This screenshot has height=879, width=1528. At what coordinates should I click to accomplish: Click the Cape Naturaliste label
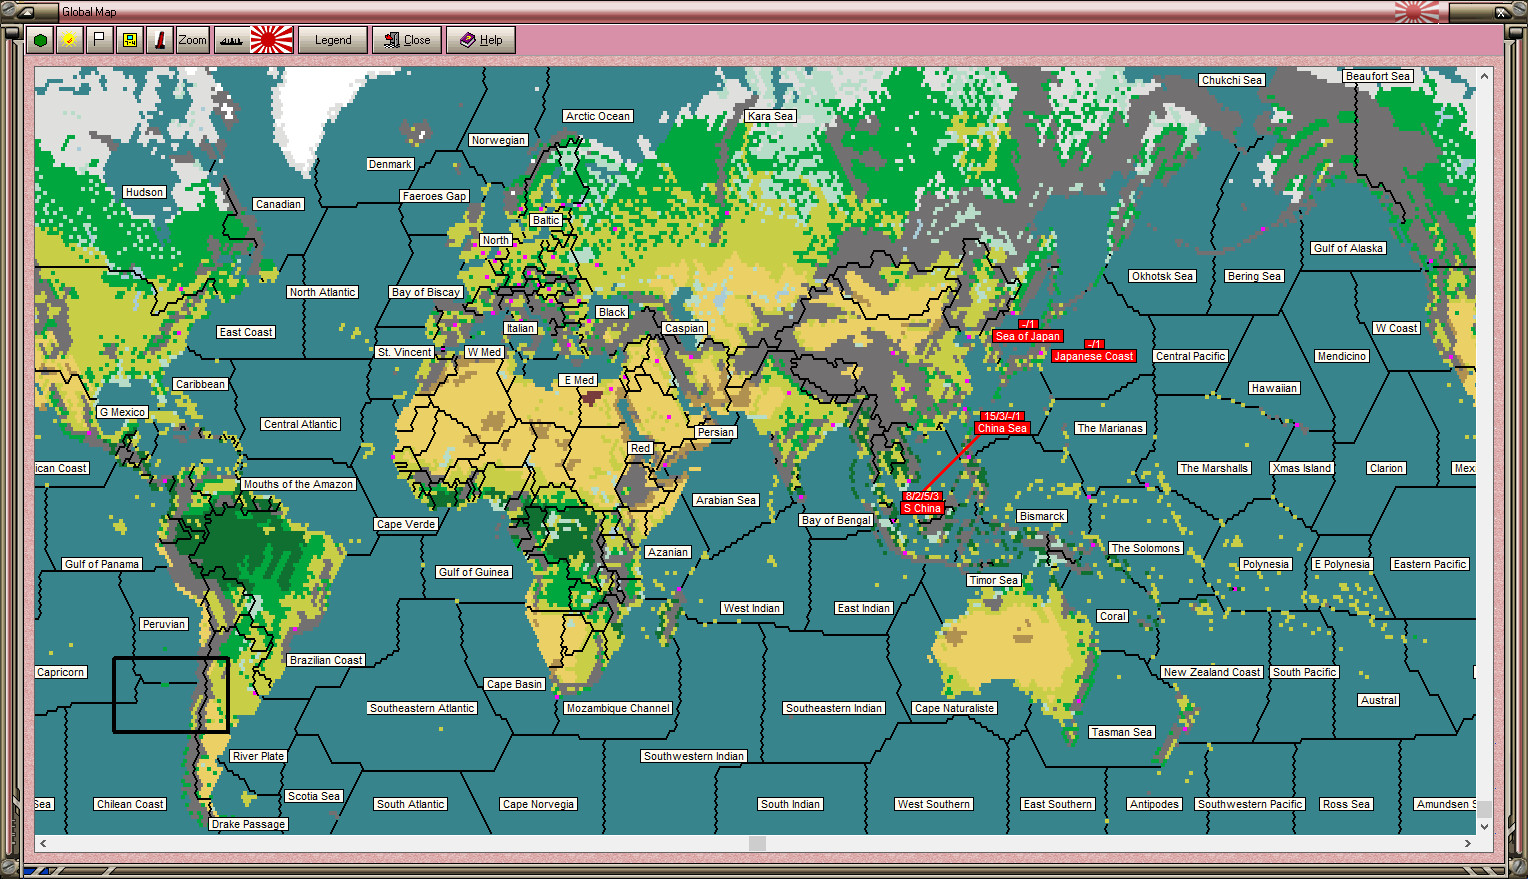[955, 708]
